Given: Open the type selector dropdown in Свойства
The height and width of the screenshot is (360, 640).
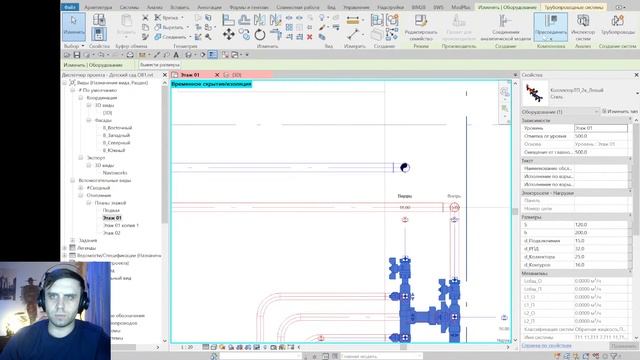Looking at the screenshot, I should (x=637, y=93).
